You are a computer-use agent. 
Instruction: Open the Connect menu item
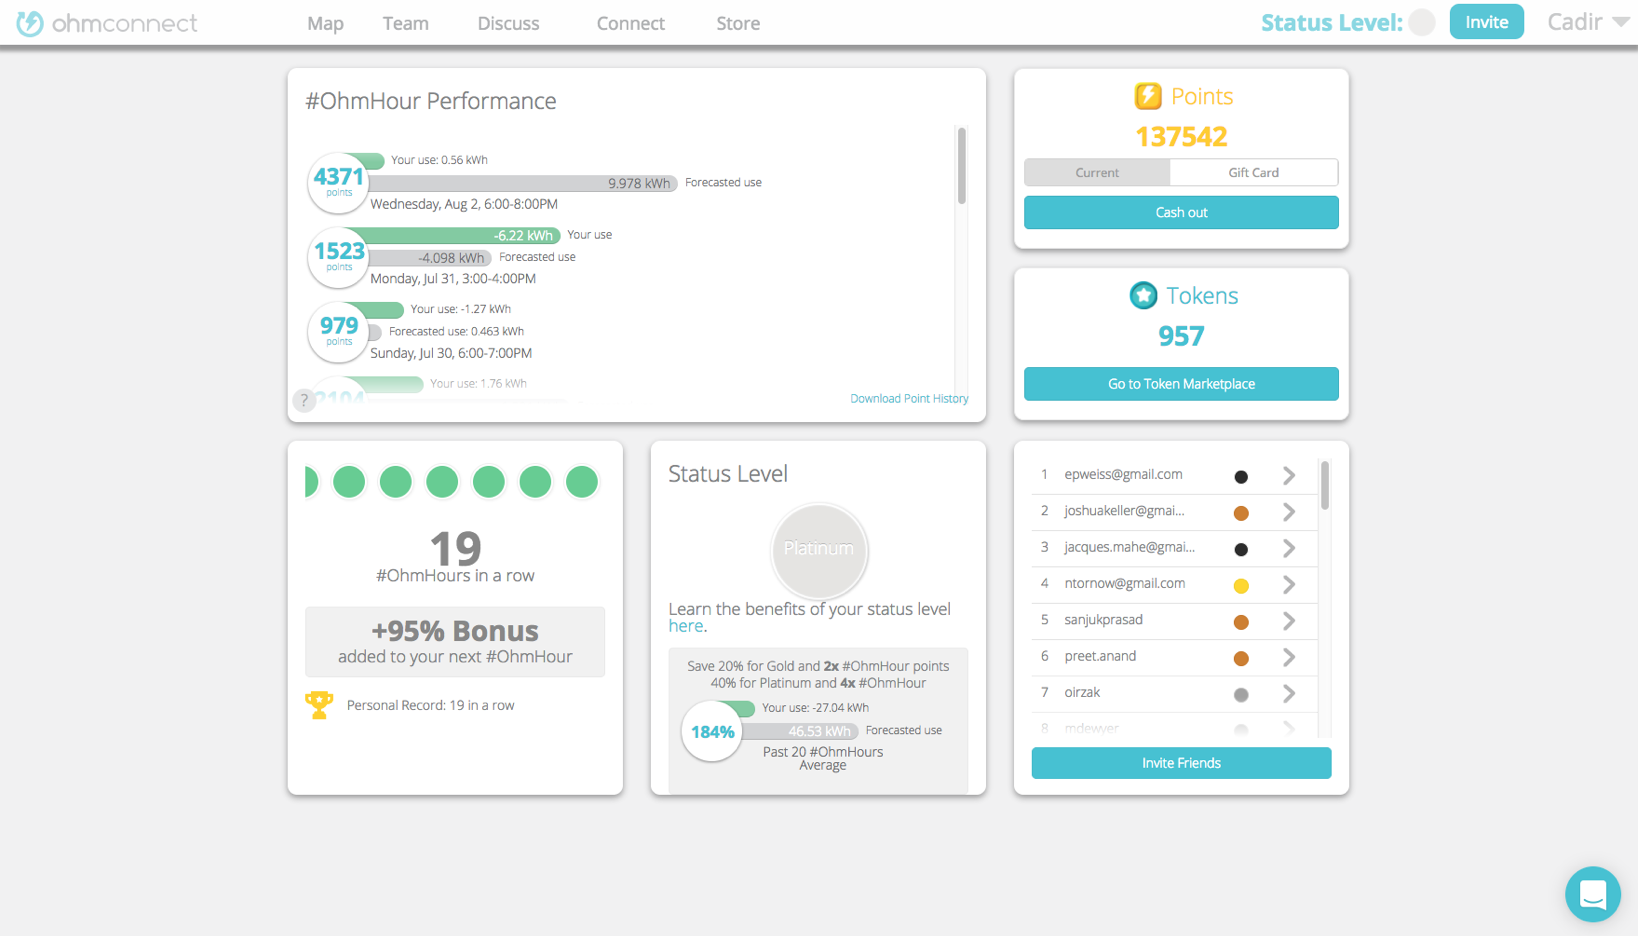coord(630,23)
